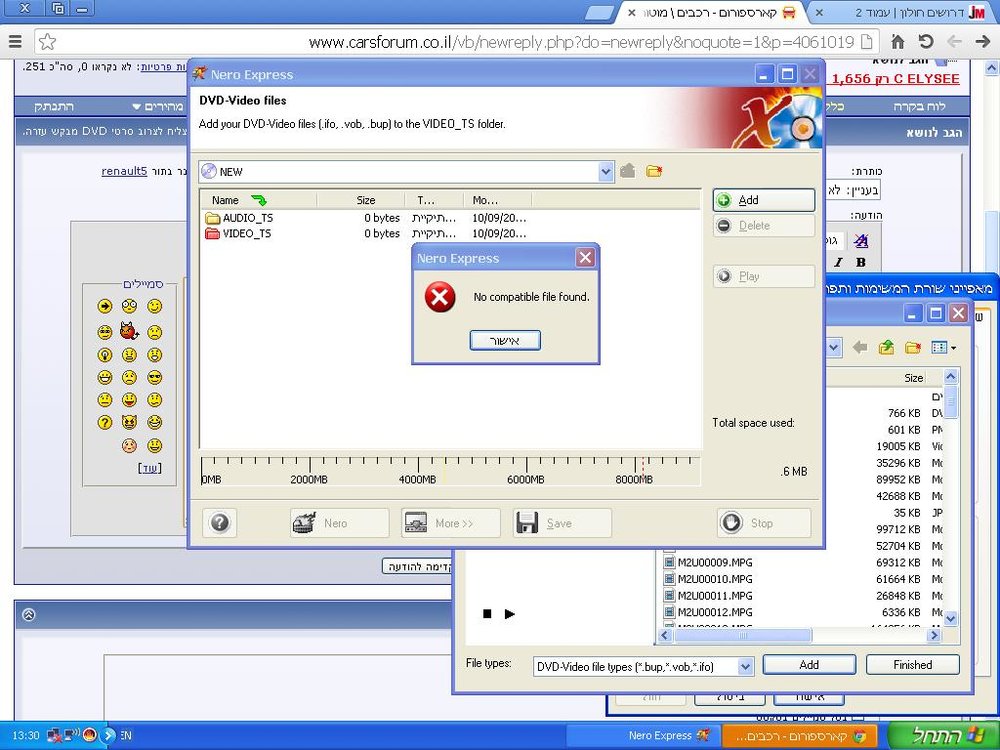Open the folder location dropdown in file dialog
Viewport: 1000px width, 750px height.
coord(834,347)
